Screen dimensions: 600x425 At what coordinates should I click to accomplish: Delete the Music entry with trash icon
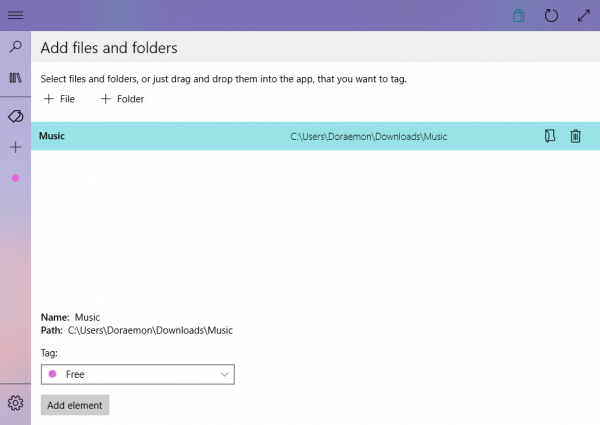pos(576,136)
